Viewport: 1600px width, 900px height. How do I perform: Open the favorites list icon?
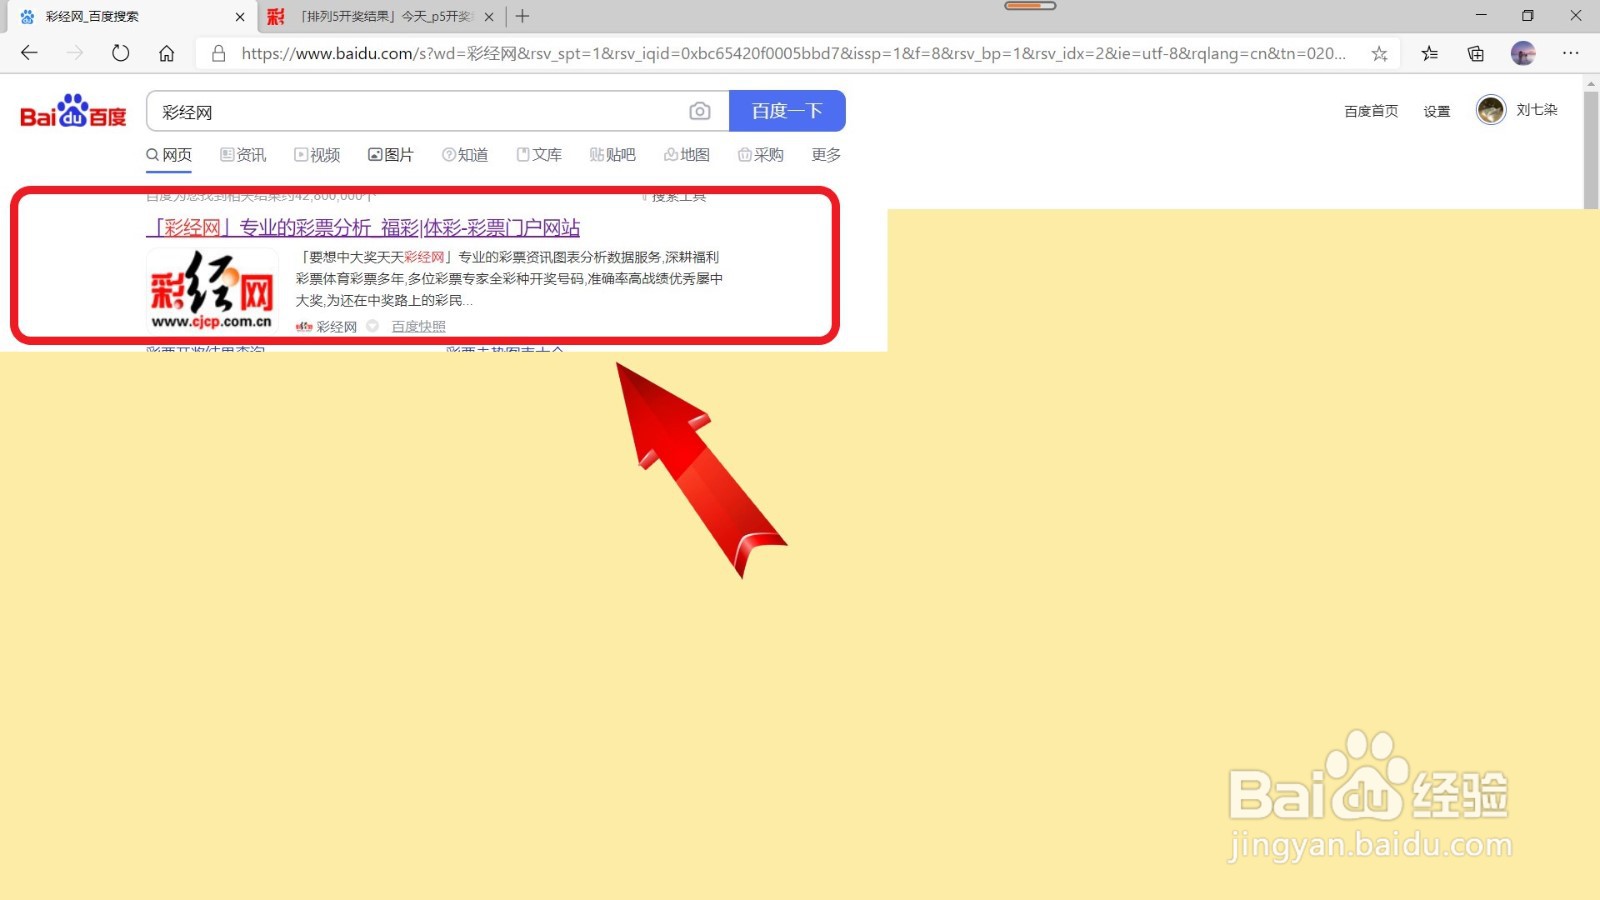1430,54
